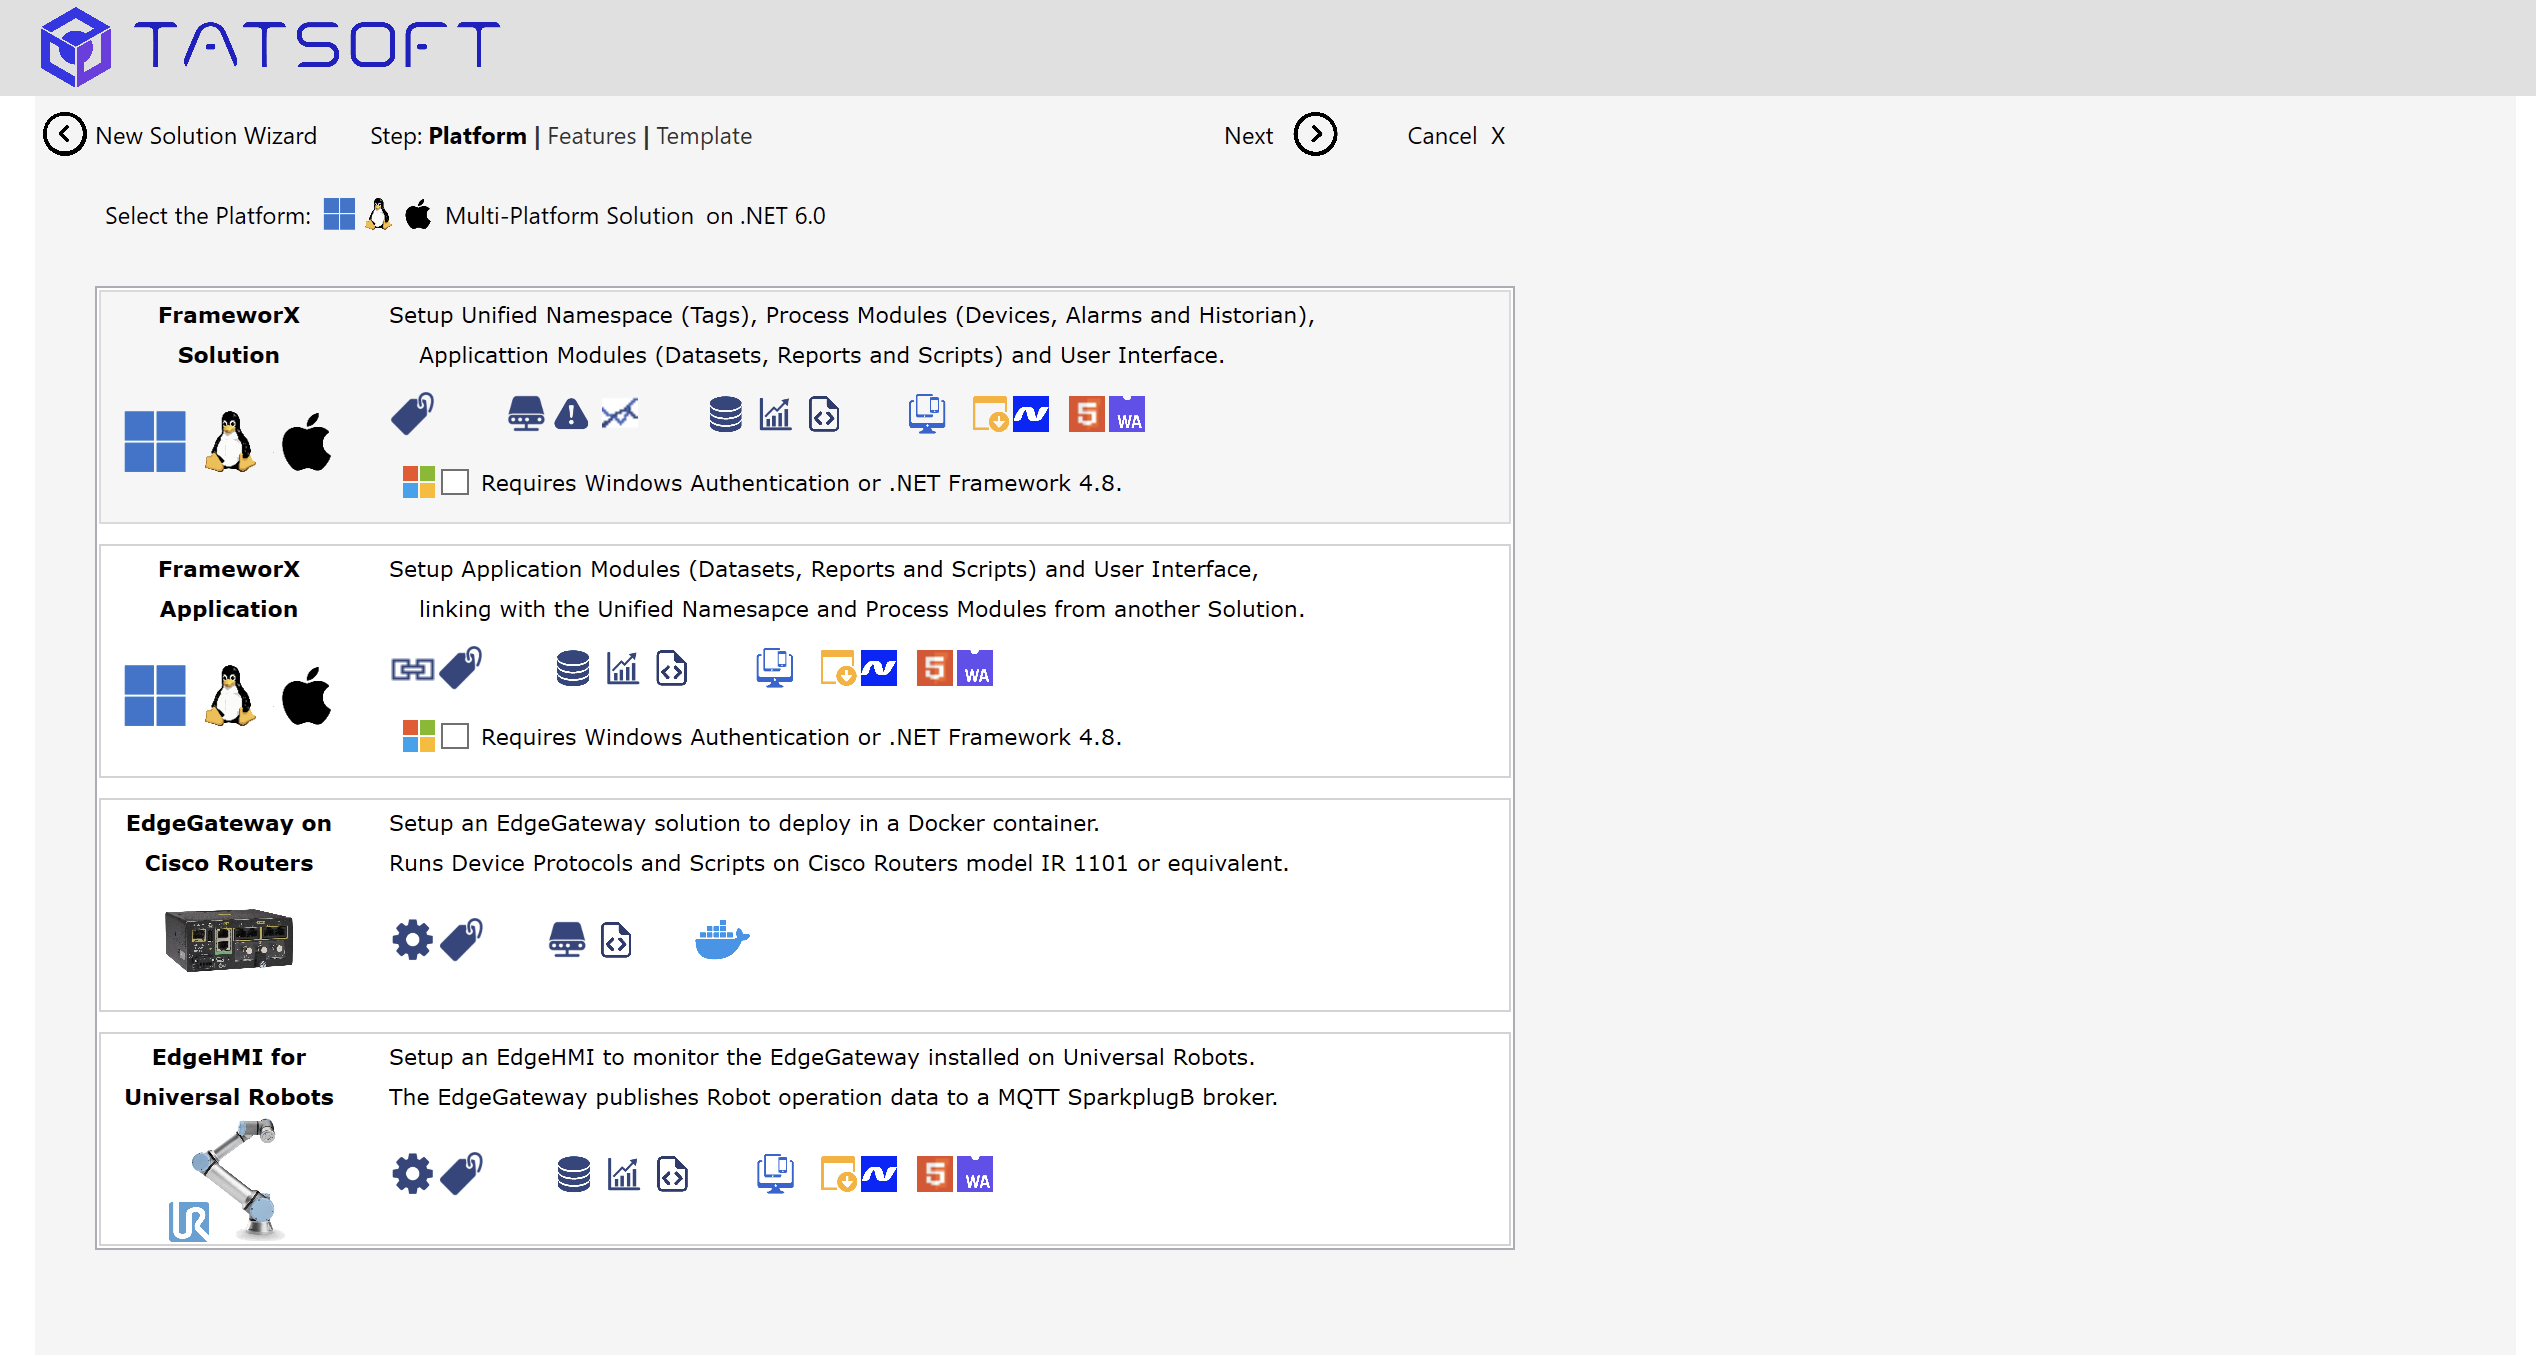Click the link chain icon in FrameworX Application
The image size is (2536, 1356).
(412, 669)
